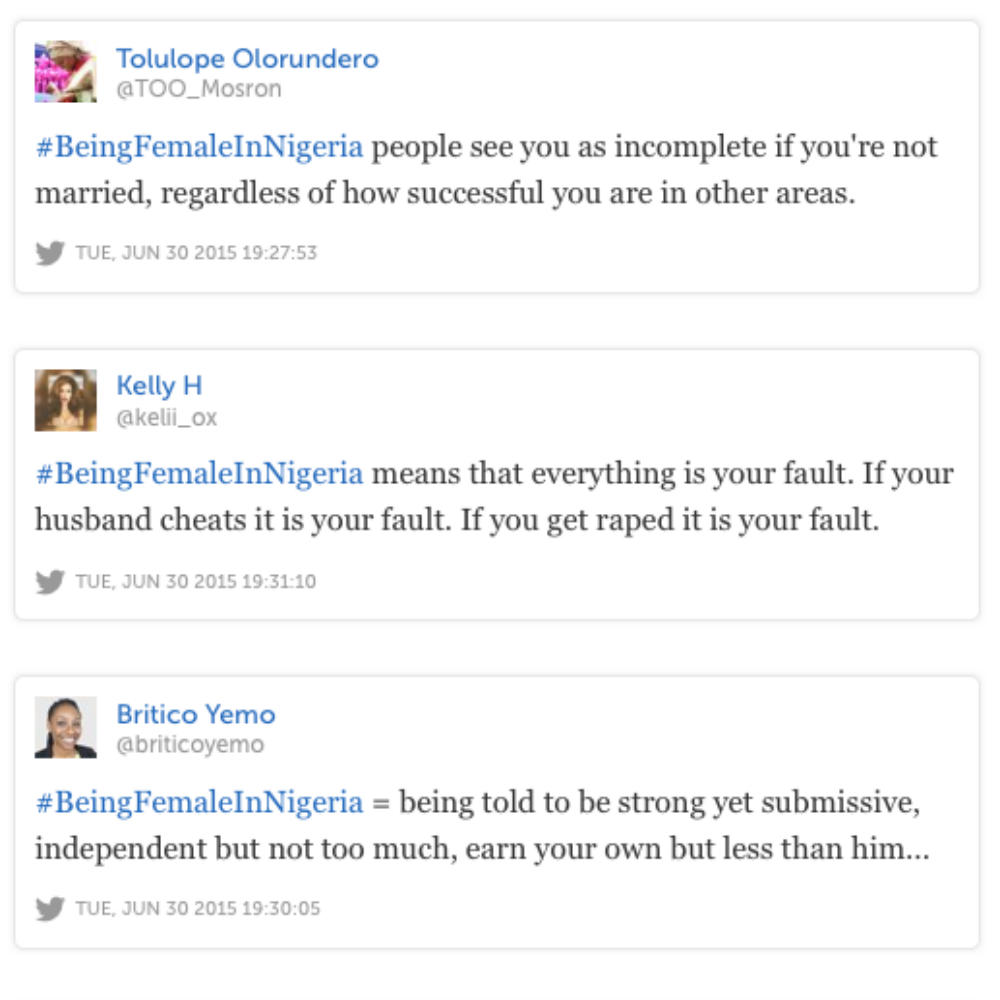Viewport: 1000px width, 1000px height.
Task: Go to the Britico Yemo name link
Action: point(196,714)
